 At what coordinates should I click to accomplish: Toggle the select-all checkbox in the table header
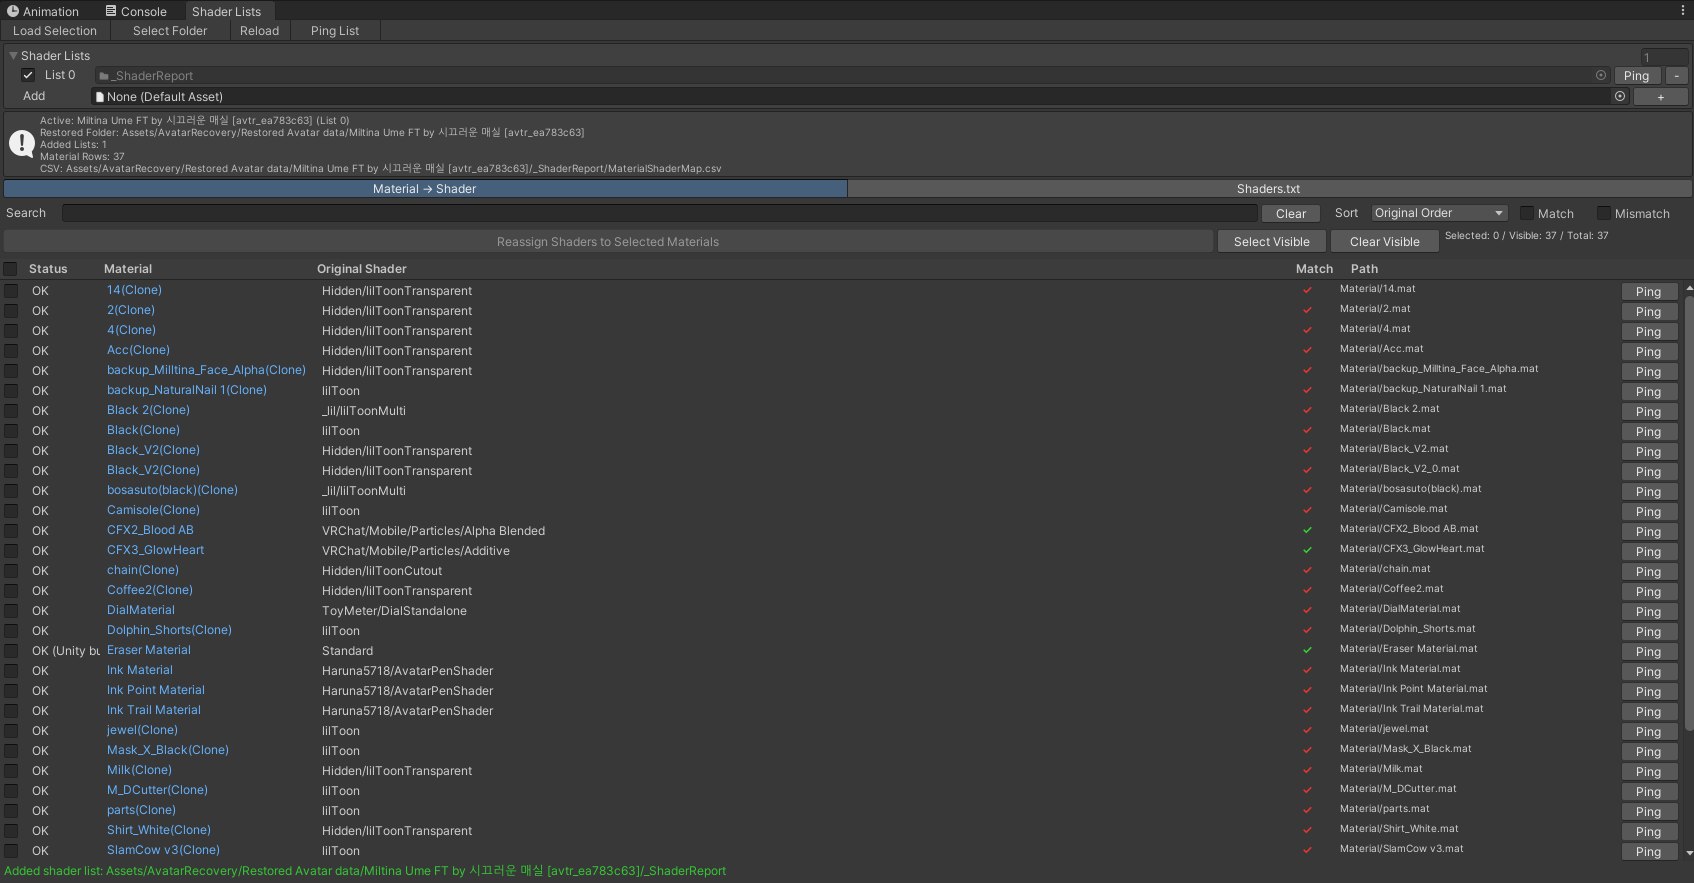pos(11,269)
